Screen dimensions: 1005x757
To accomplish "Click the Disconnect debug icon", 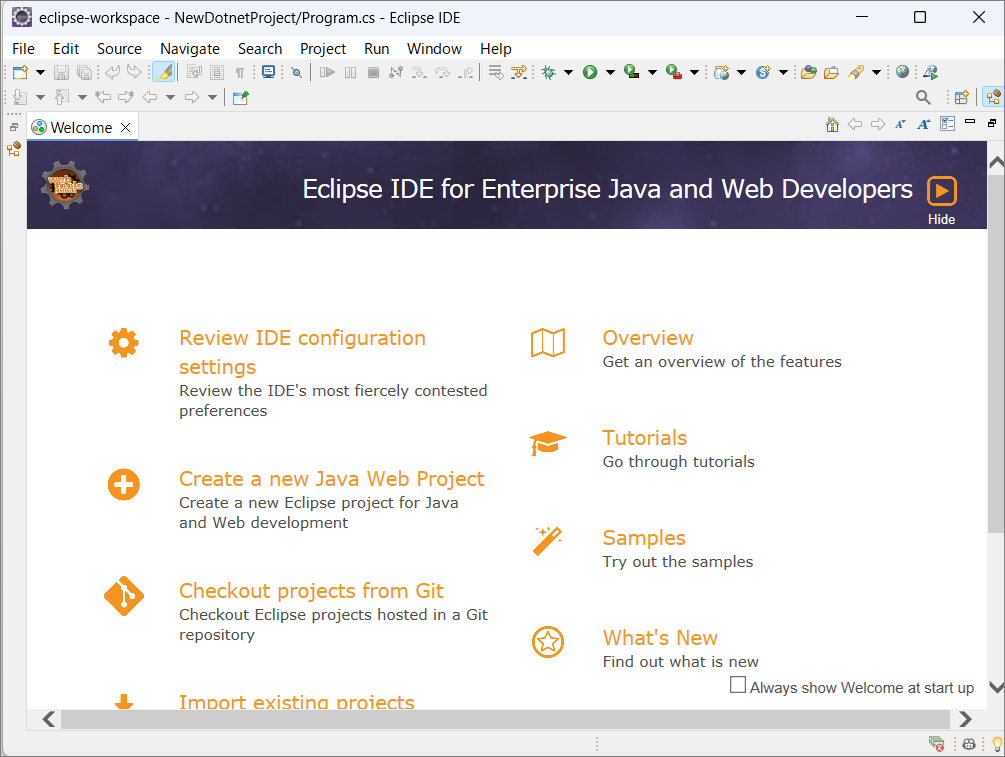I will [x=396, y=72].
